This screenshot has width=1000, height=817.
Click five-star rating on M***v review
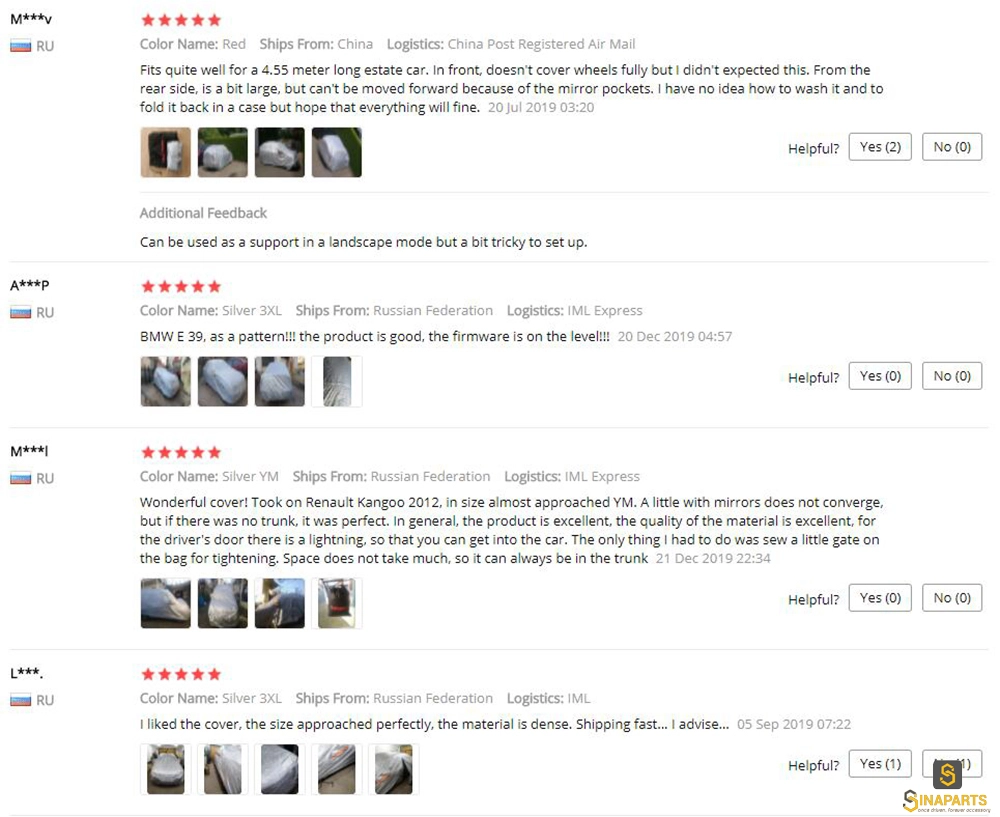click(181, 20)
